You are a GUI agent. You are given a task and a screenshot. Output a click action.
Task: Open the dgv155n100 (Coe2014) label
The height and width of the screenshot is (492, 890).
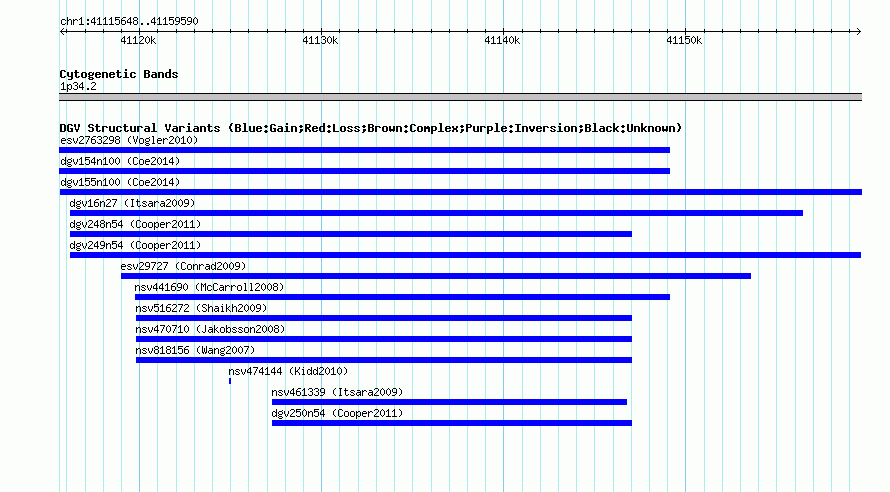pyautogui.click(x=120, y=182)
